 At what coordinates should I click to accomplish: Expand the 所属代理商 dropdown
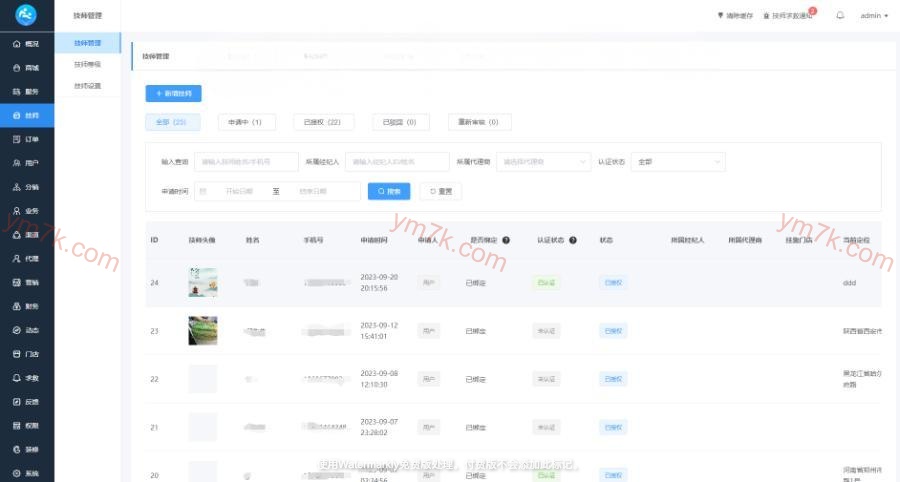pyautogui.click(x=544, y=161)
